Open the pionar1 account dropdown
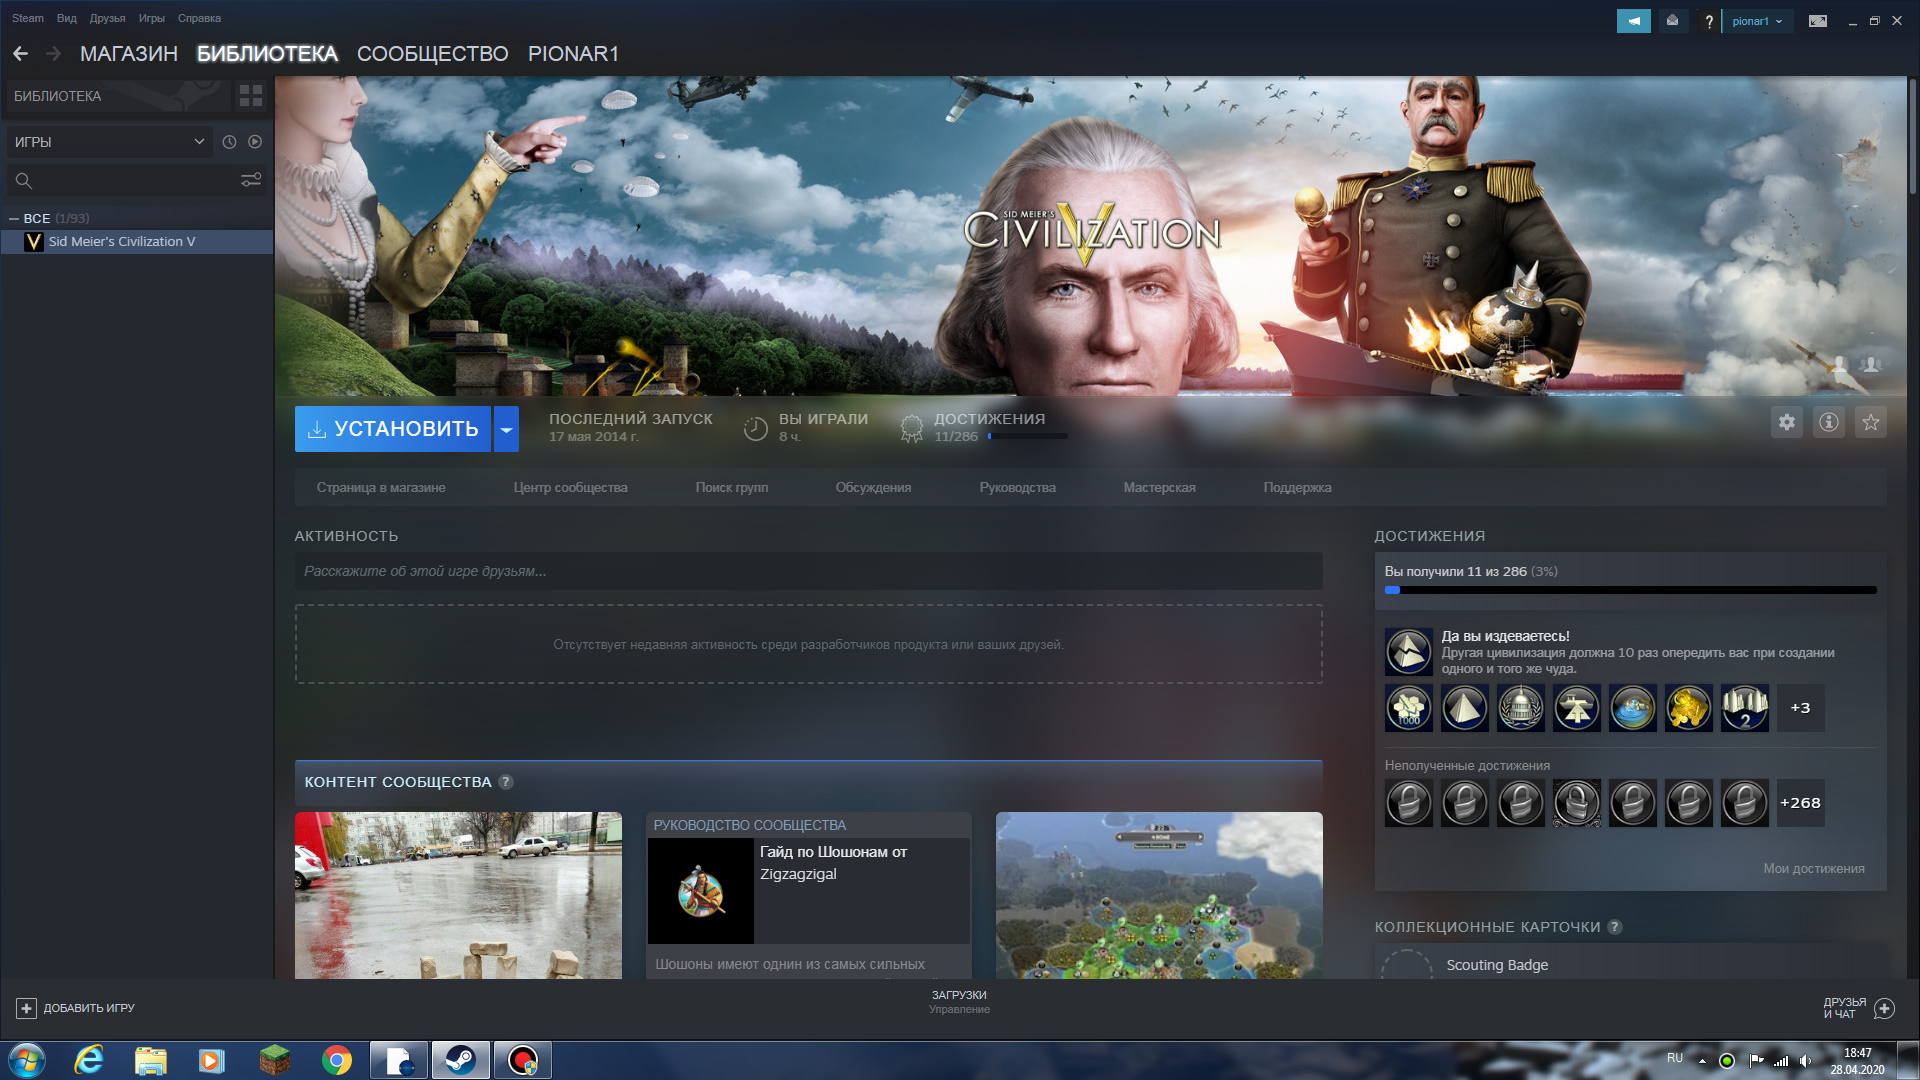 pyautogui.click(x=1757, y=21)
